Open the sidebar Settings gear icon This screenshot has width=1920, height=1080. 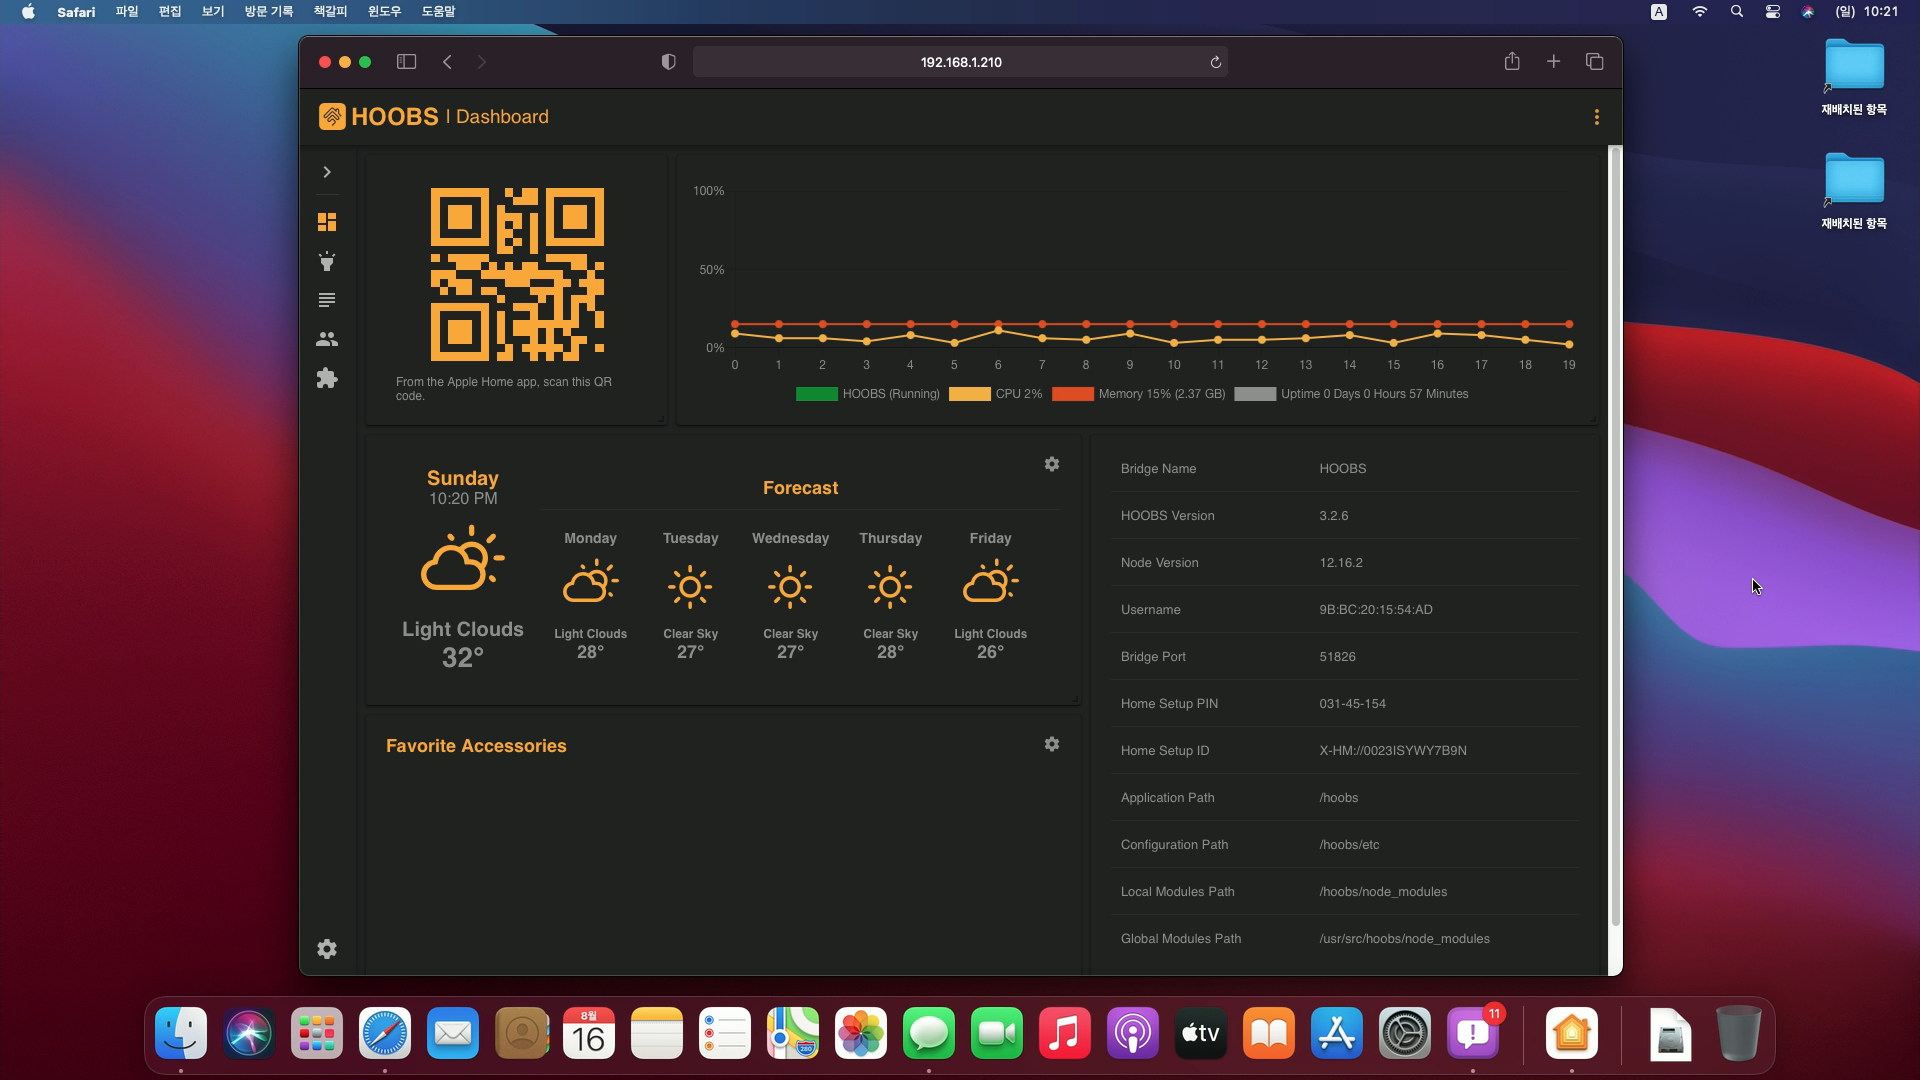pyautogui.click(x=327, y=949)
